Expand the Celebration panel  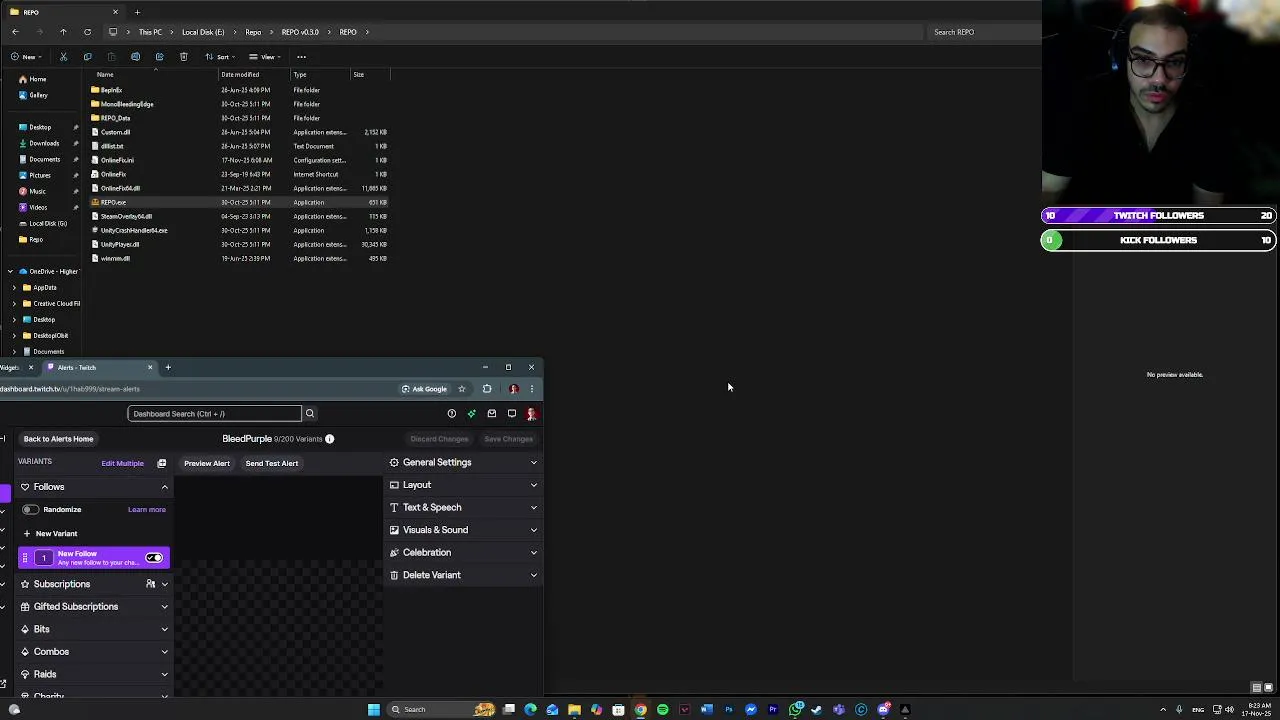464,553
